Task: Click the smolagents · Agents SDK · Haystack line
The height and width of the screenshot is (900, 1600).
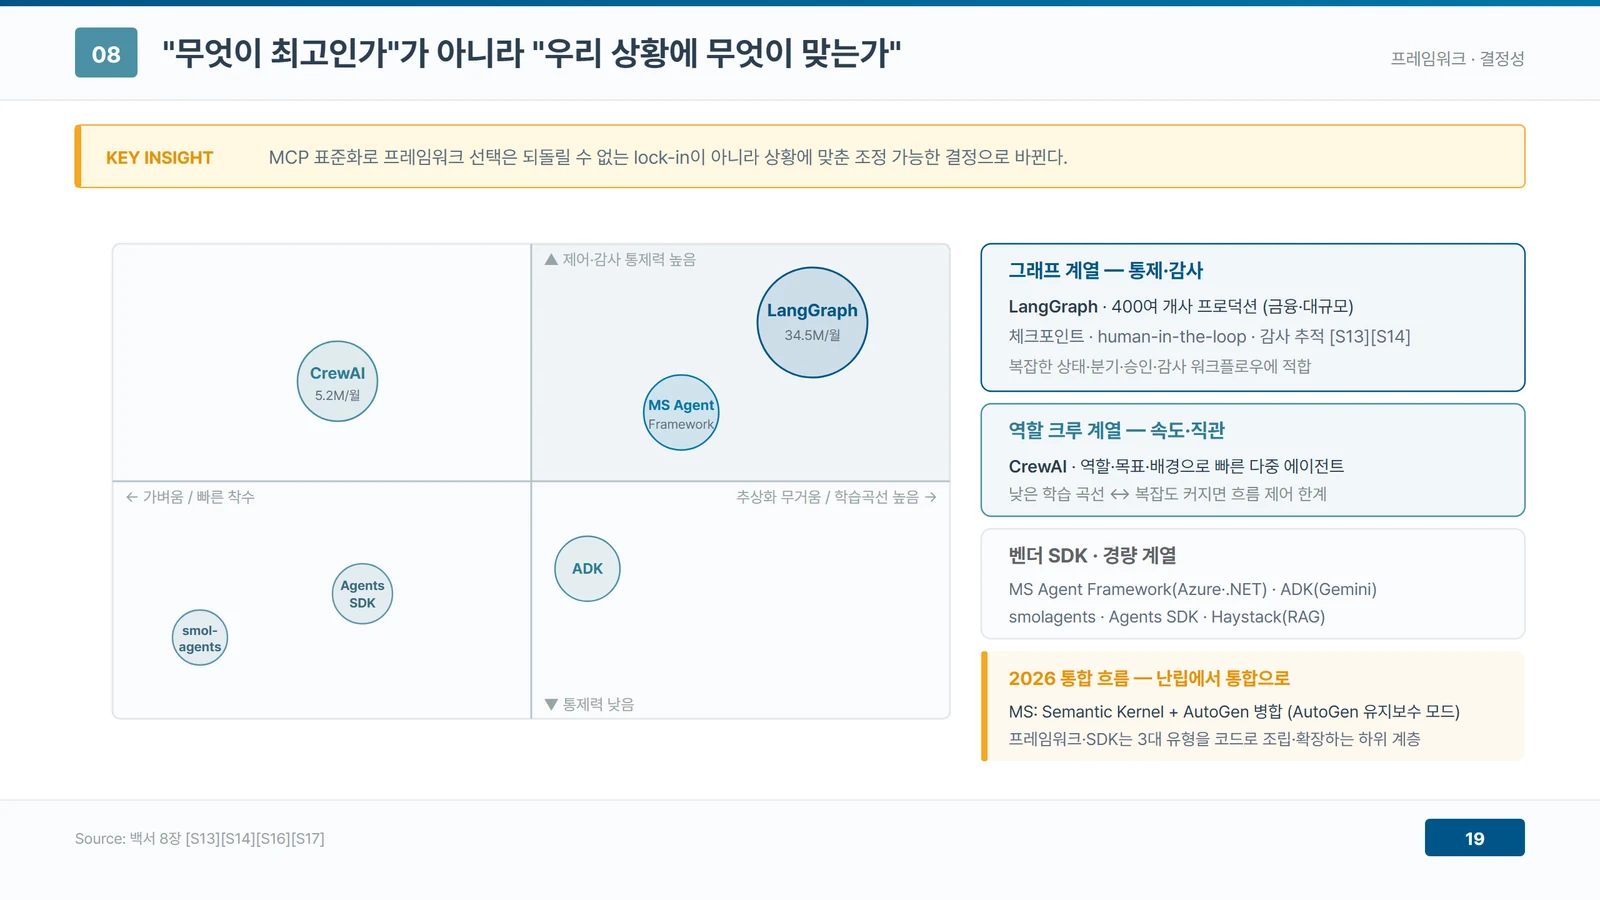Action: pos(1166,617)
